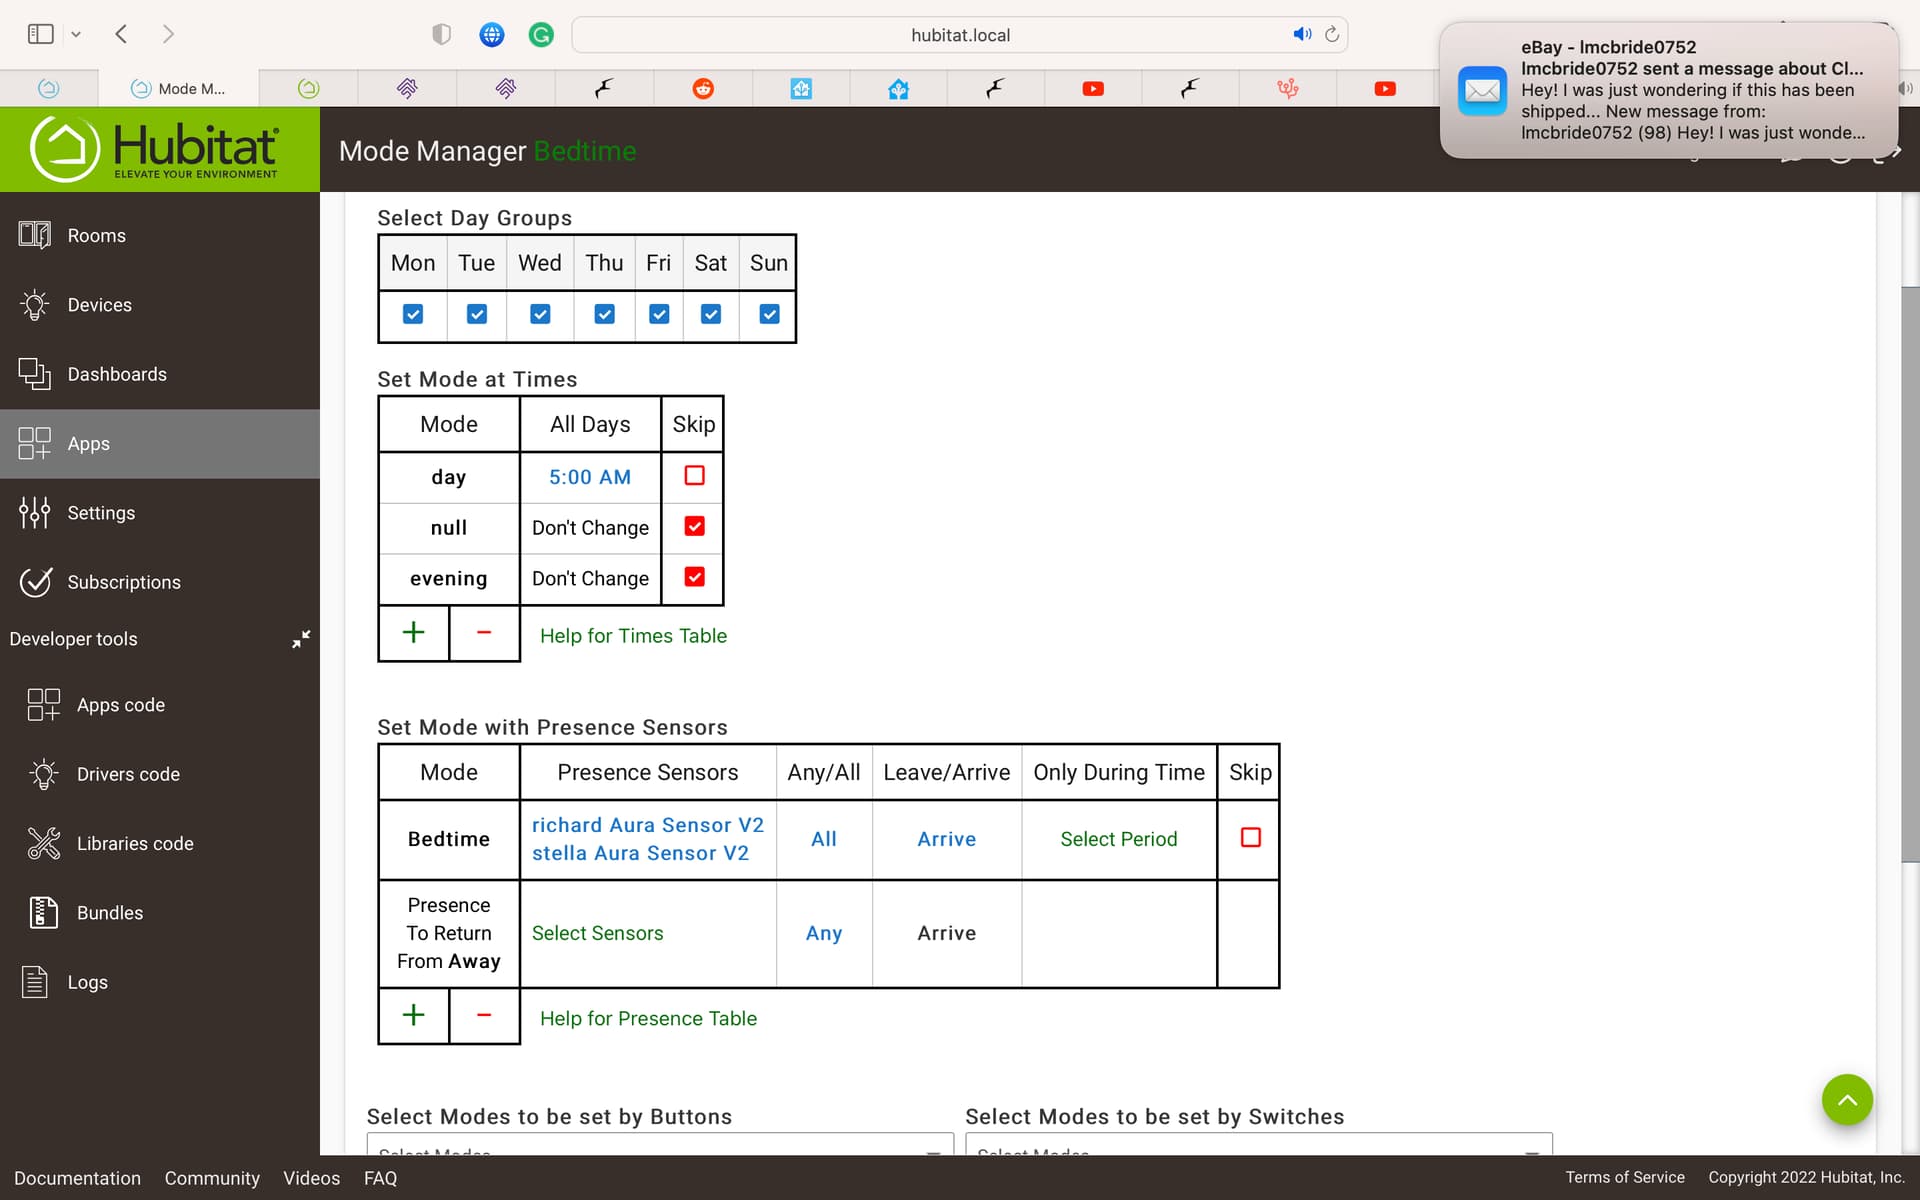Viewport: 1920px width, 1200px height.
Task: Click the green scroll-to-top button
Action: tap(1847, 1100)
